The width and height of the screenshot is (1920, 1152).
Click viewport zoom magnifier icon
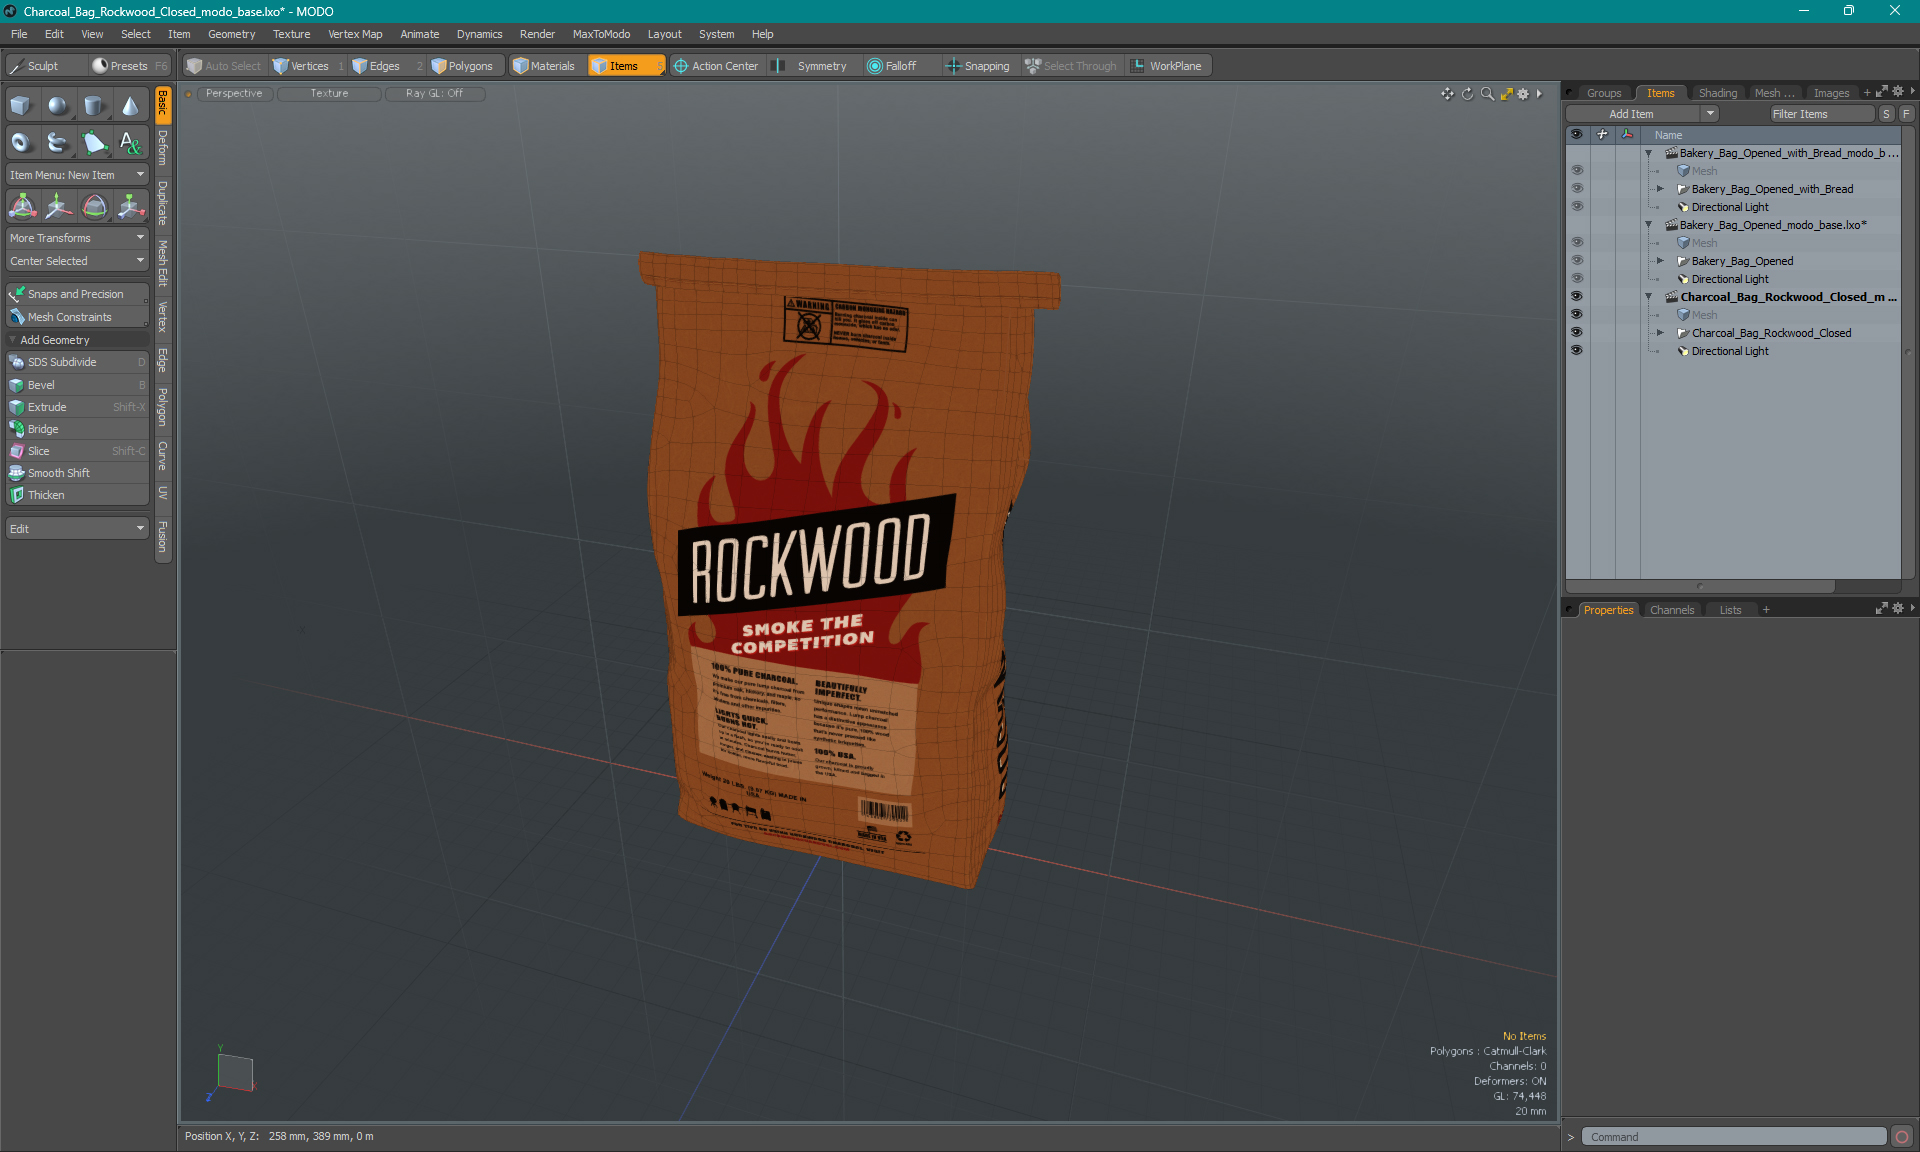coord(1487,94)
